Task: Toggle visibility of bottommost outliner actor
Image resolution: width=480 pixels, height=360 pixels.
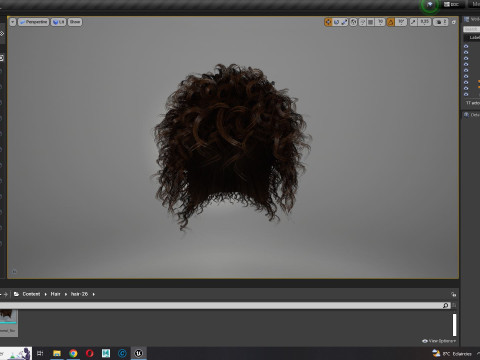Action: 466,94
